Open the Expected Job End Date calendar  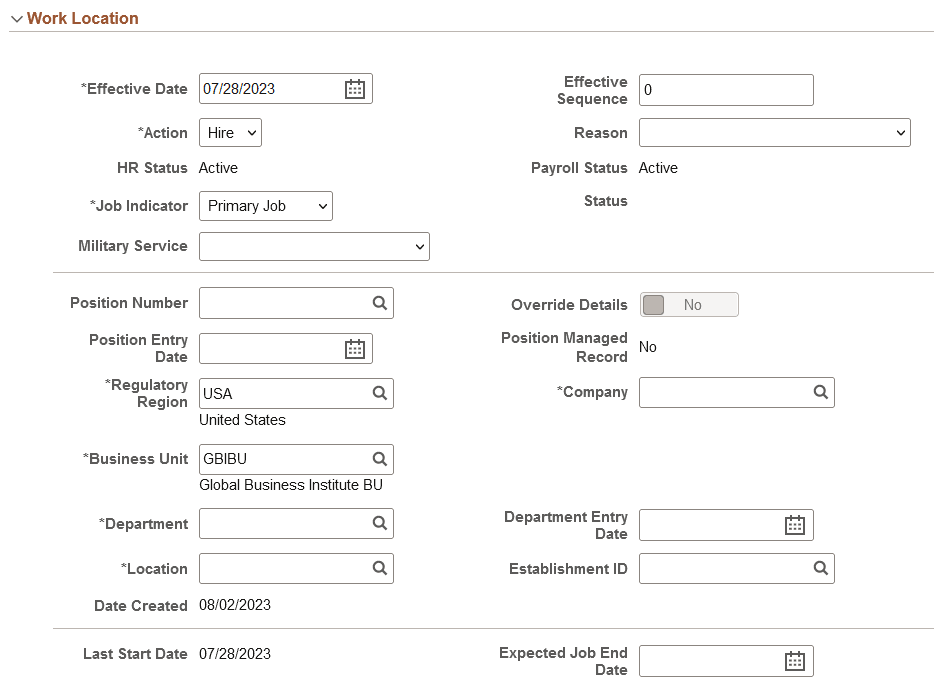pos(795,660)
